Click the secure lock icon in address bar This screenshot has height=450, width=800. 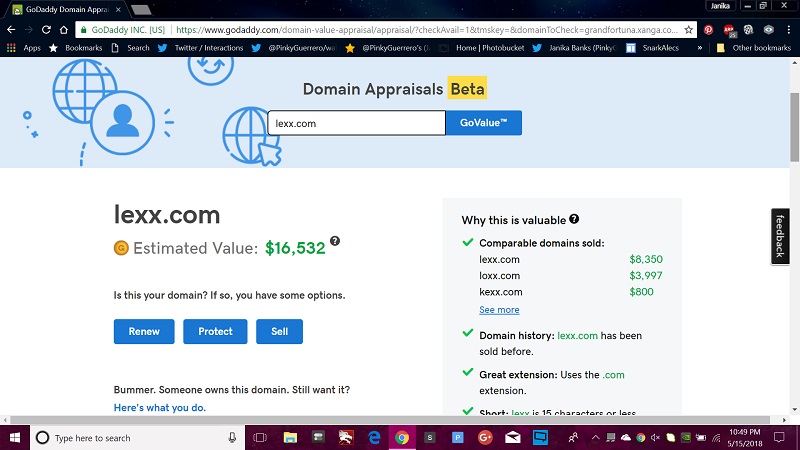point(84,30)
